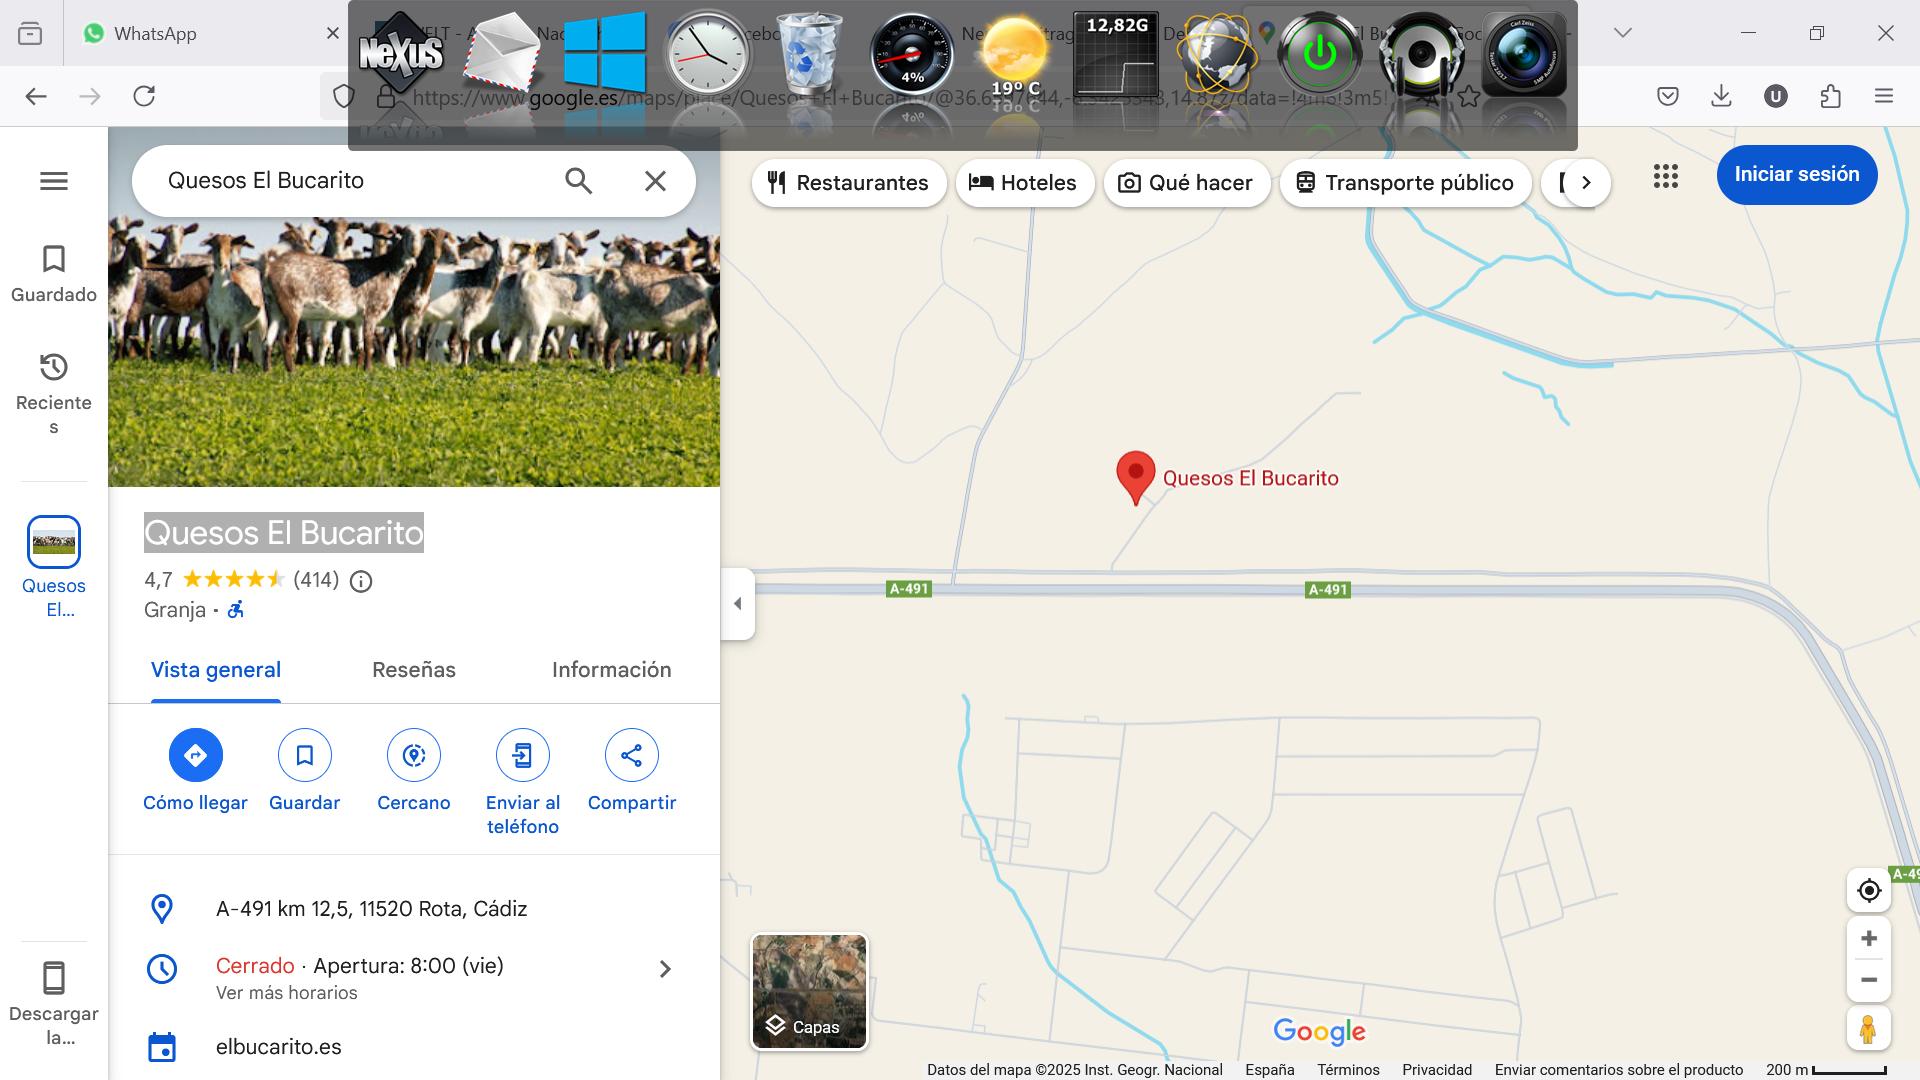Image resolution: width=1920 pixels, height=1080 pixels.
Task: Click the my location target icon
Action: (1868, 890)
